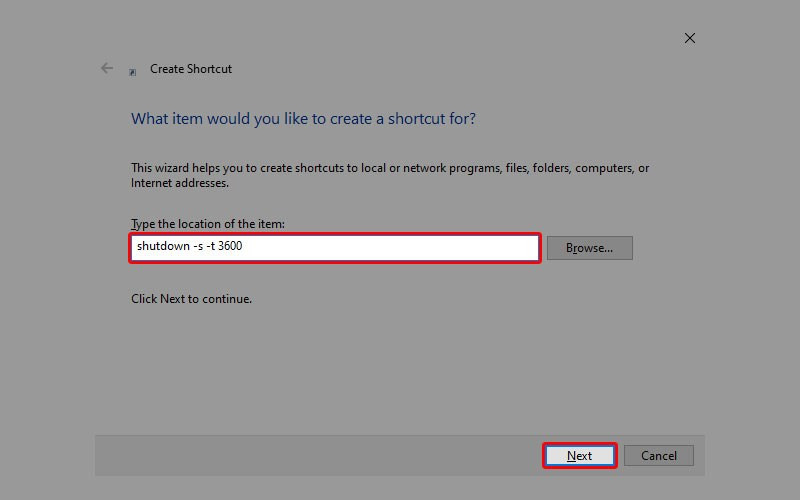Click the 'Internet addresses.' text line
The height and width of the screenshot is (500, 800).
pos(180,183)
